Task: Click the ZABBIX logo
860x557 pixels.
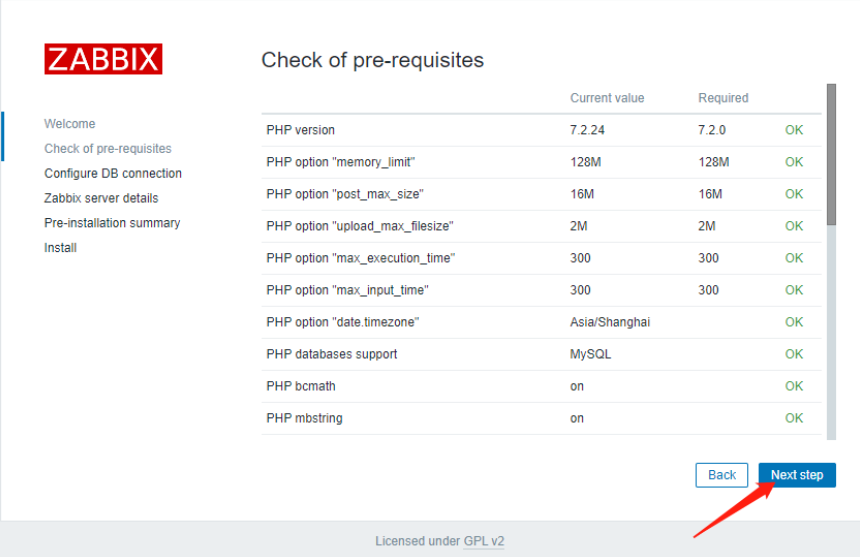Action: (x=103, y=59)
